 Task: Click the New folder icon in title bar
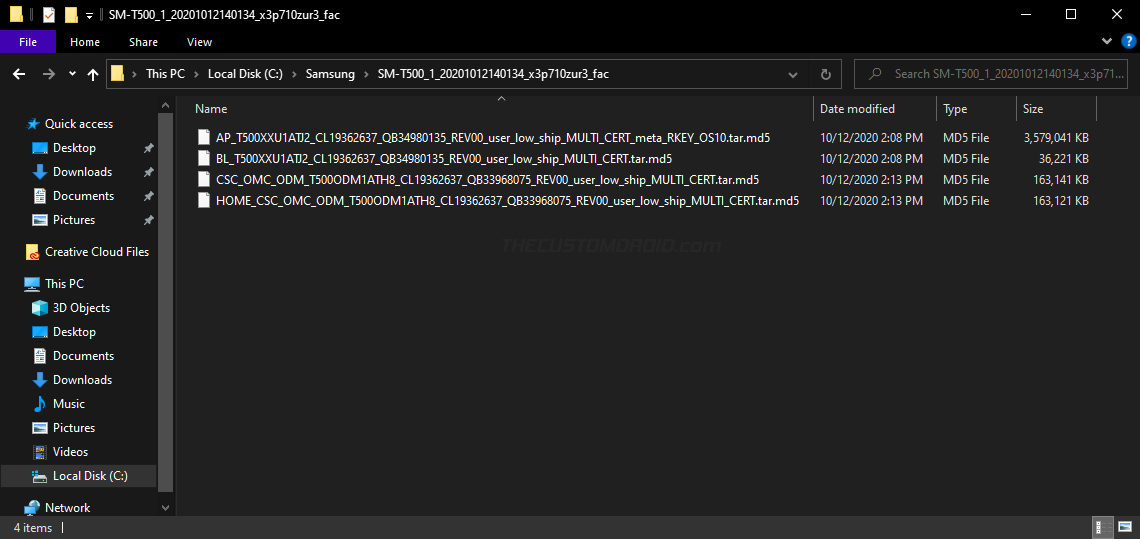click(71, 15)
